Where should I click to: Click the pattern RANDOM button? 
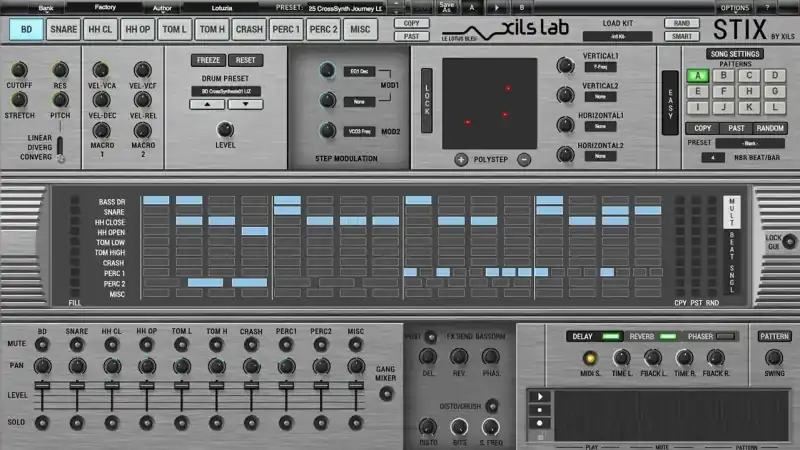(x=770, y=128)
